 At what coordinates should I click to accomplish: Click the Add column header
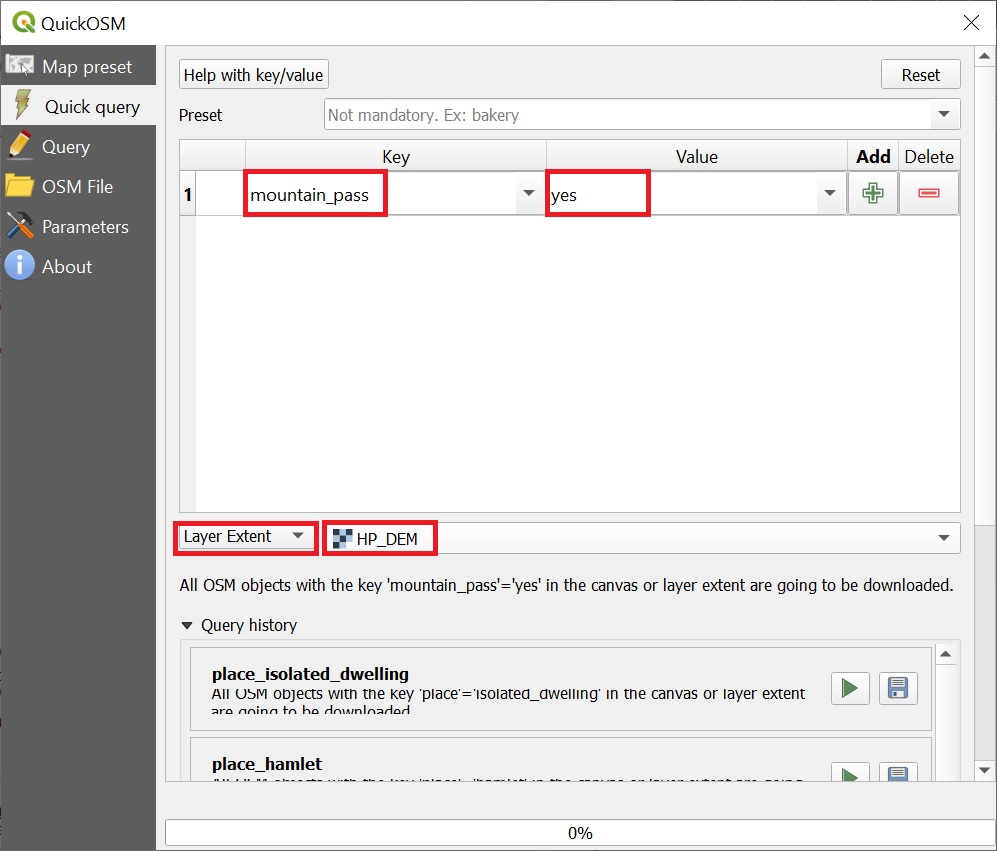(x=872, y=156)
